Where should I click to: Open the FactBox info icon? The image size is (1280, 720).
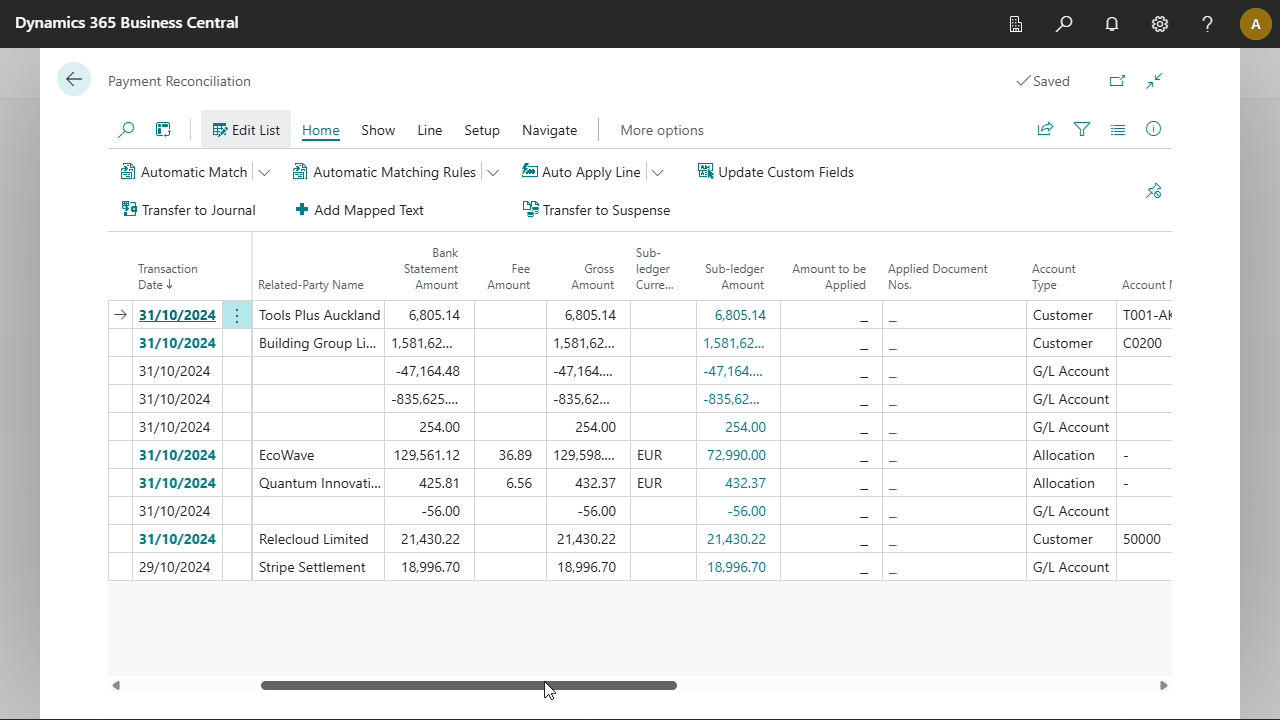[x=1153, y=129]
